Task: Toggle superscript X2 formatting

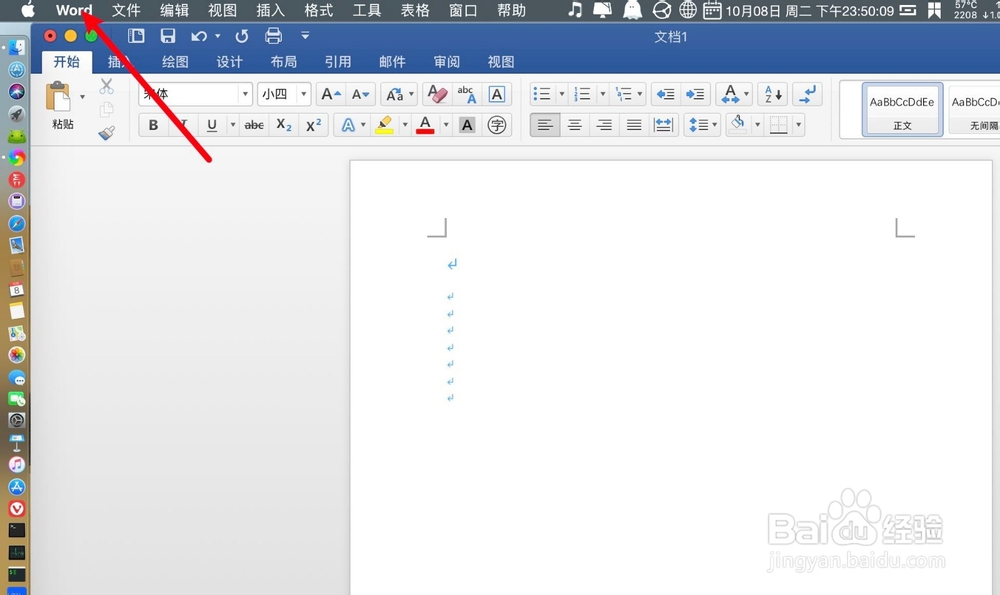Action: (x=313, y=125)
